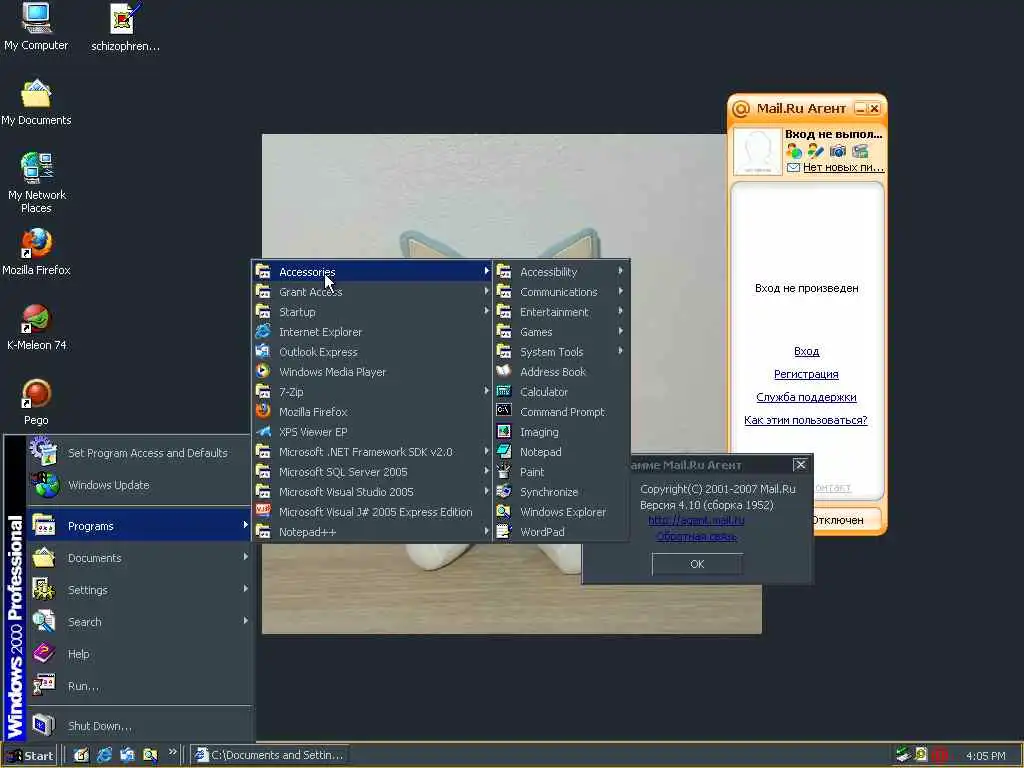The image size is (1024, 768).
Task: Click the Обратная связь feedback link
Action: point(696,537)
